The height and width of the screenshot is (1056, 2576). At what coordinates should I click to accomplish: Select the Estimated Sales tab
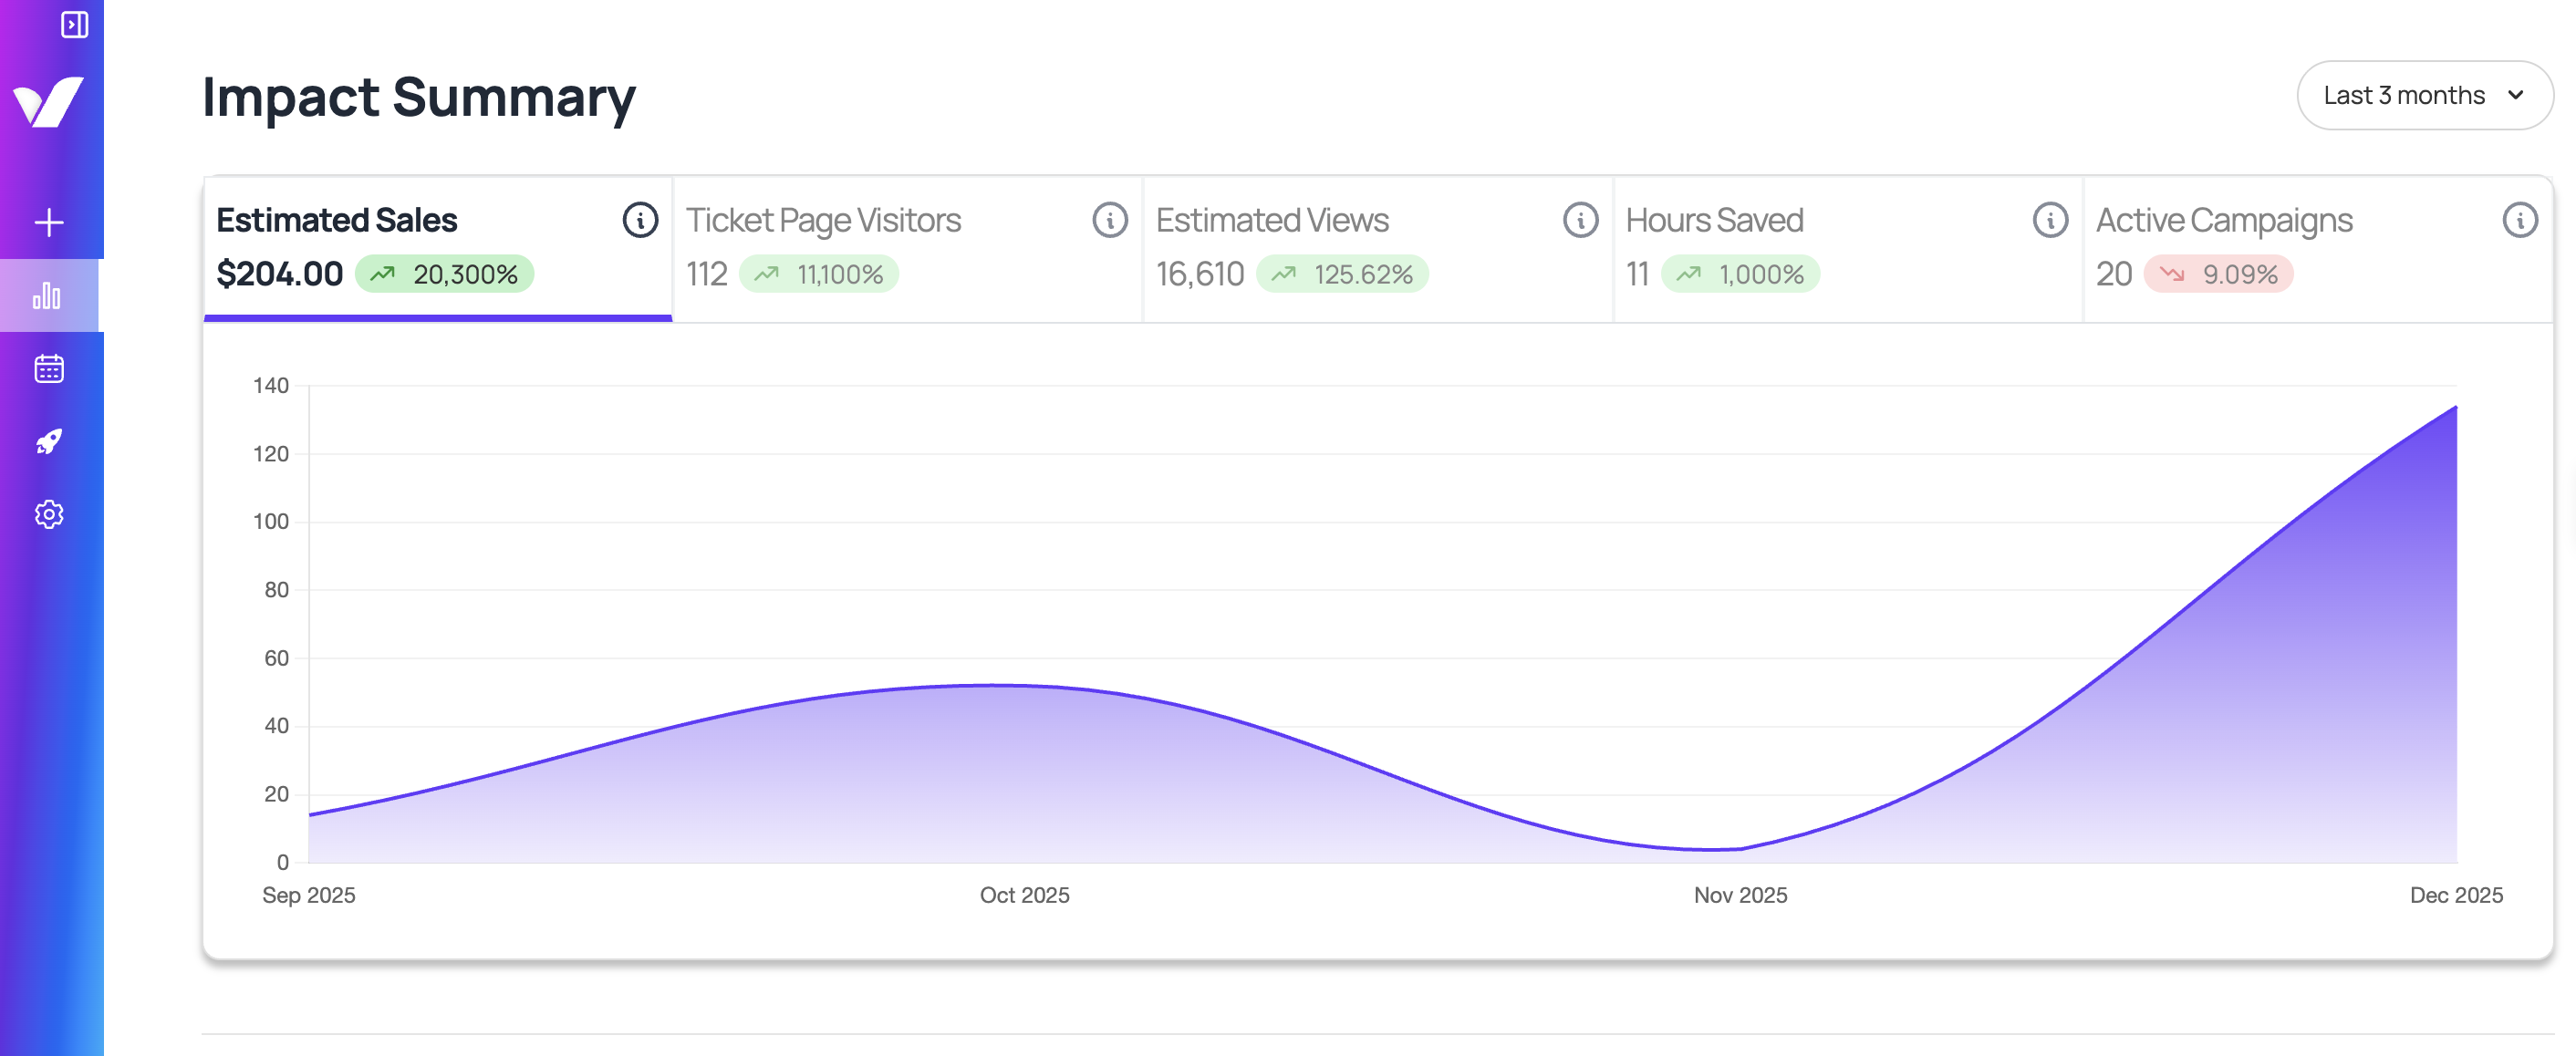337,220
